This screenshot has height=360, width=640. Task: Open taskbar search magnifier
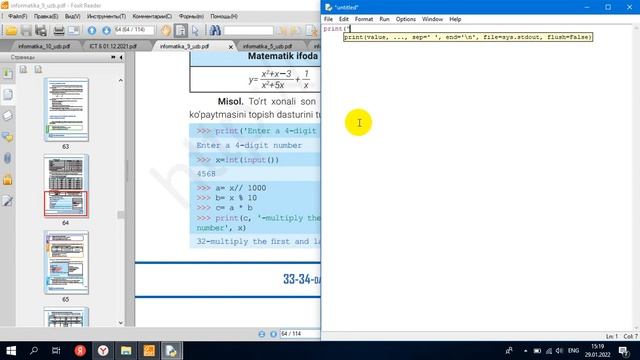click(34, 351)
